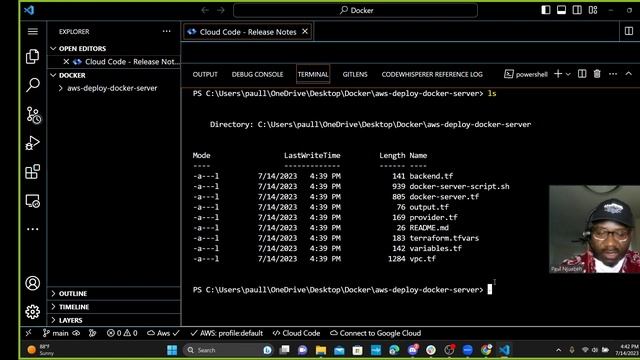
Task: Open Google Chrome from the taskbar
Action: (x=486, y=350)
